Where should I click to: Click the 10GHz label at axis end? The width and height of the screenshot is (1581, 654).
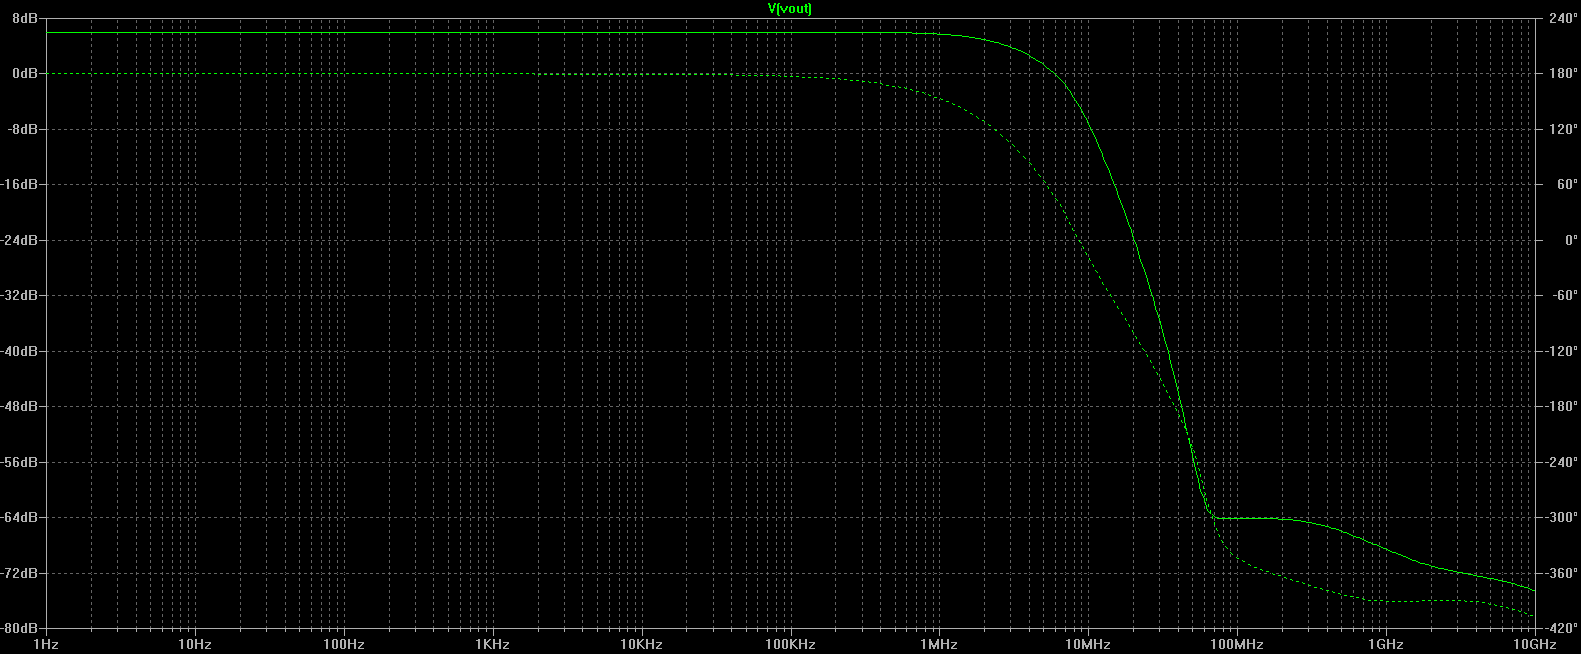tap(1534, 644)
